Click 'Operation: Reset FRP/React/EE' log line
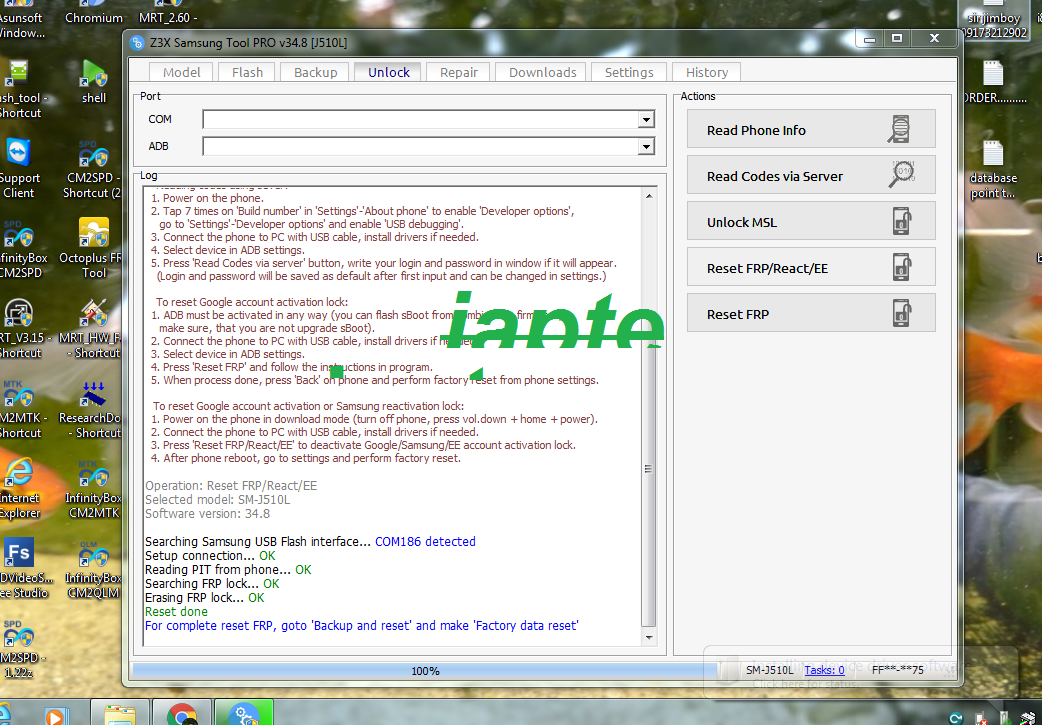 231,486
